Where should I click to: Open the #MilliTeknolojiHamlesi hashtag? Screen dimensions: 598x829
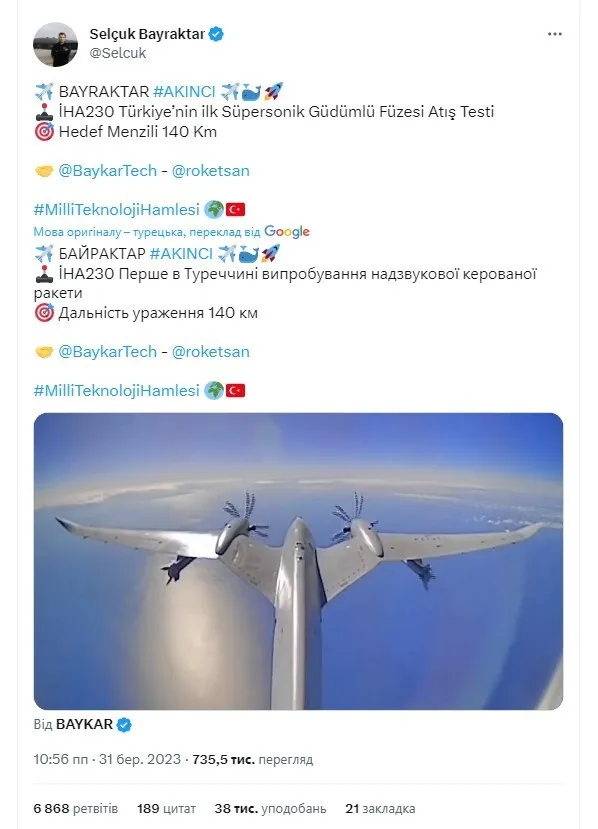click(117, 207)
